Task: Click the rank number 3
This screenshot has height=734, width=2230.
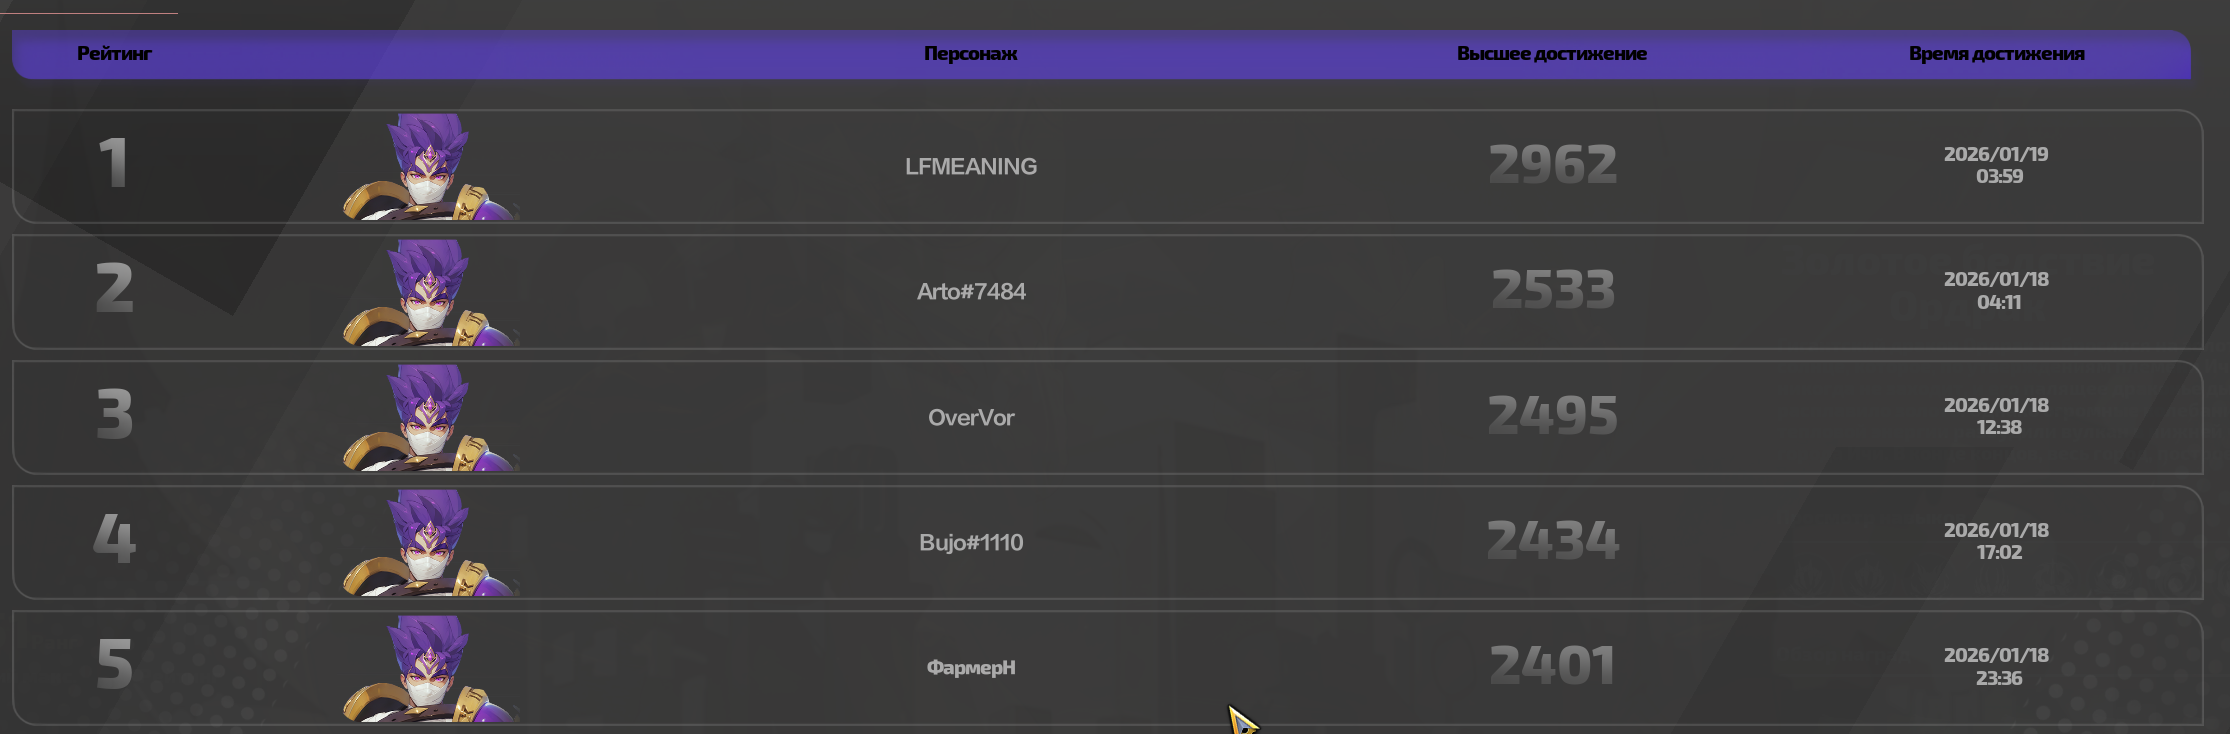Action: click(x=114, y=415)
